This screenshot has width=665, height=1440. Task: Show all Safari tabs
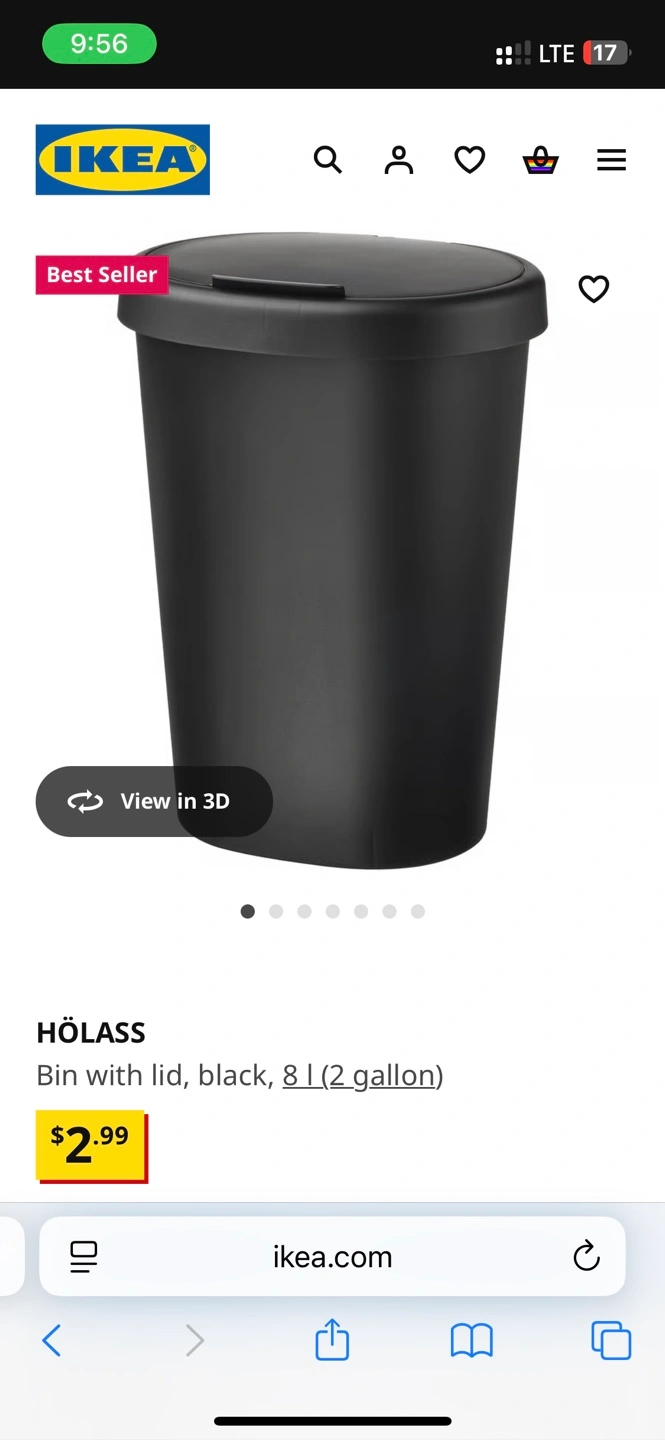click(611, 1340)
